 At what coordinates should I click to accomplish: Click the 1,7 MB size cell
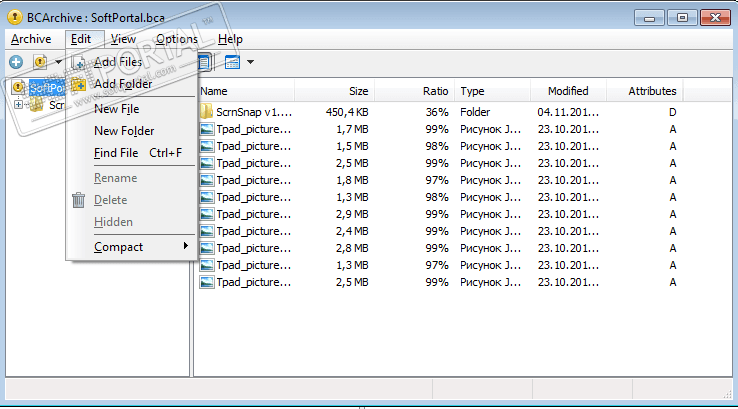coord(352,129)
